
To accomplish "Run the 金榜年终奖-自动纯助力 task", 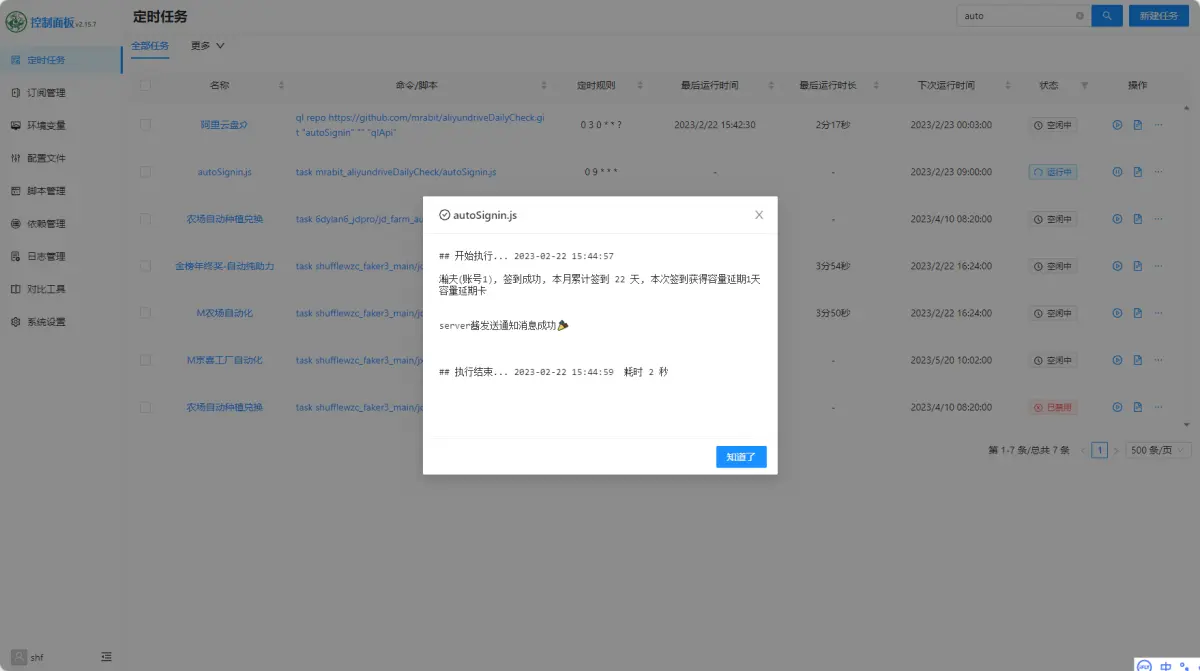I will pyautogui.click(x=1118, y=266).
